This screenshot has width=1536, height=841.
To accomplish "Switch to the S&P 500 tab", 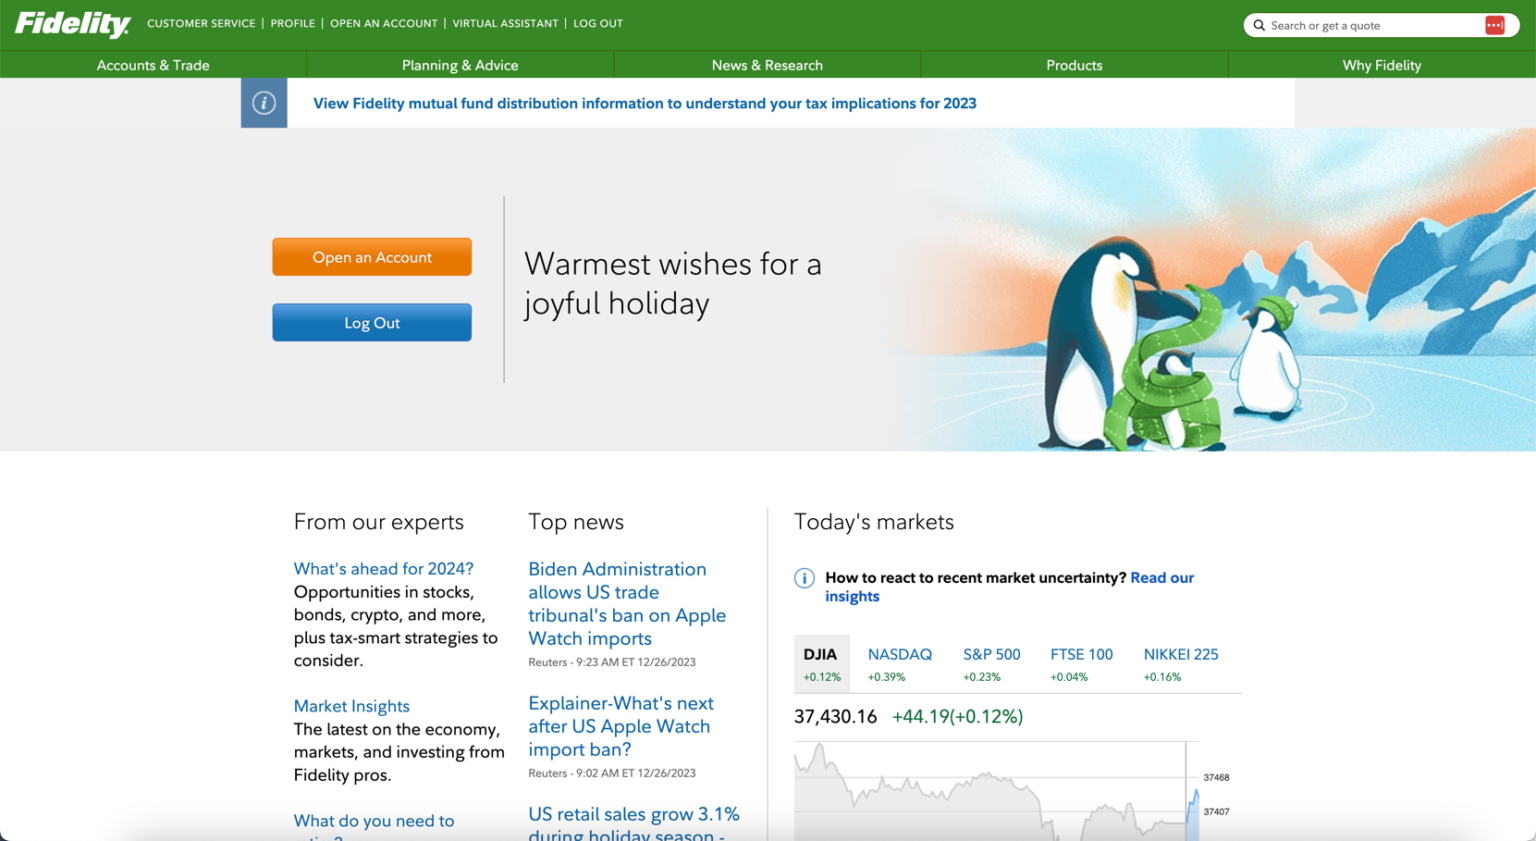I will coord(991,663).
